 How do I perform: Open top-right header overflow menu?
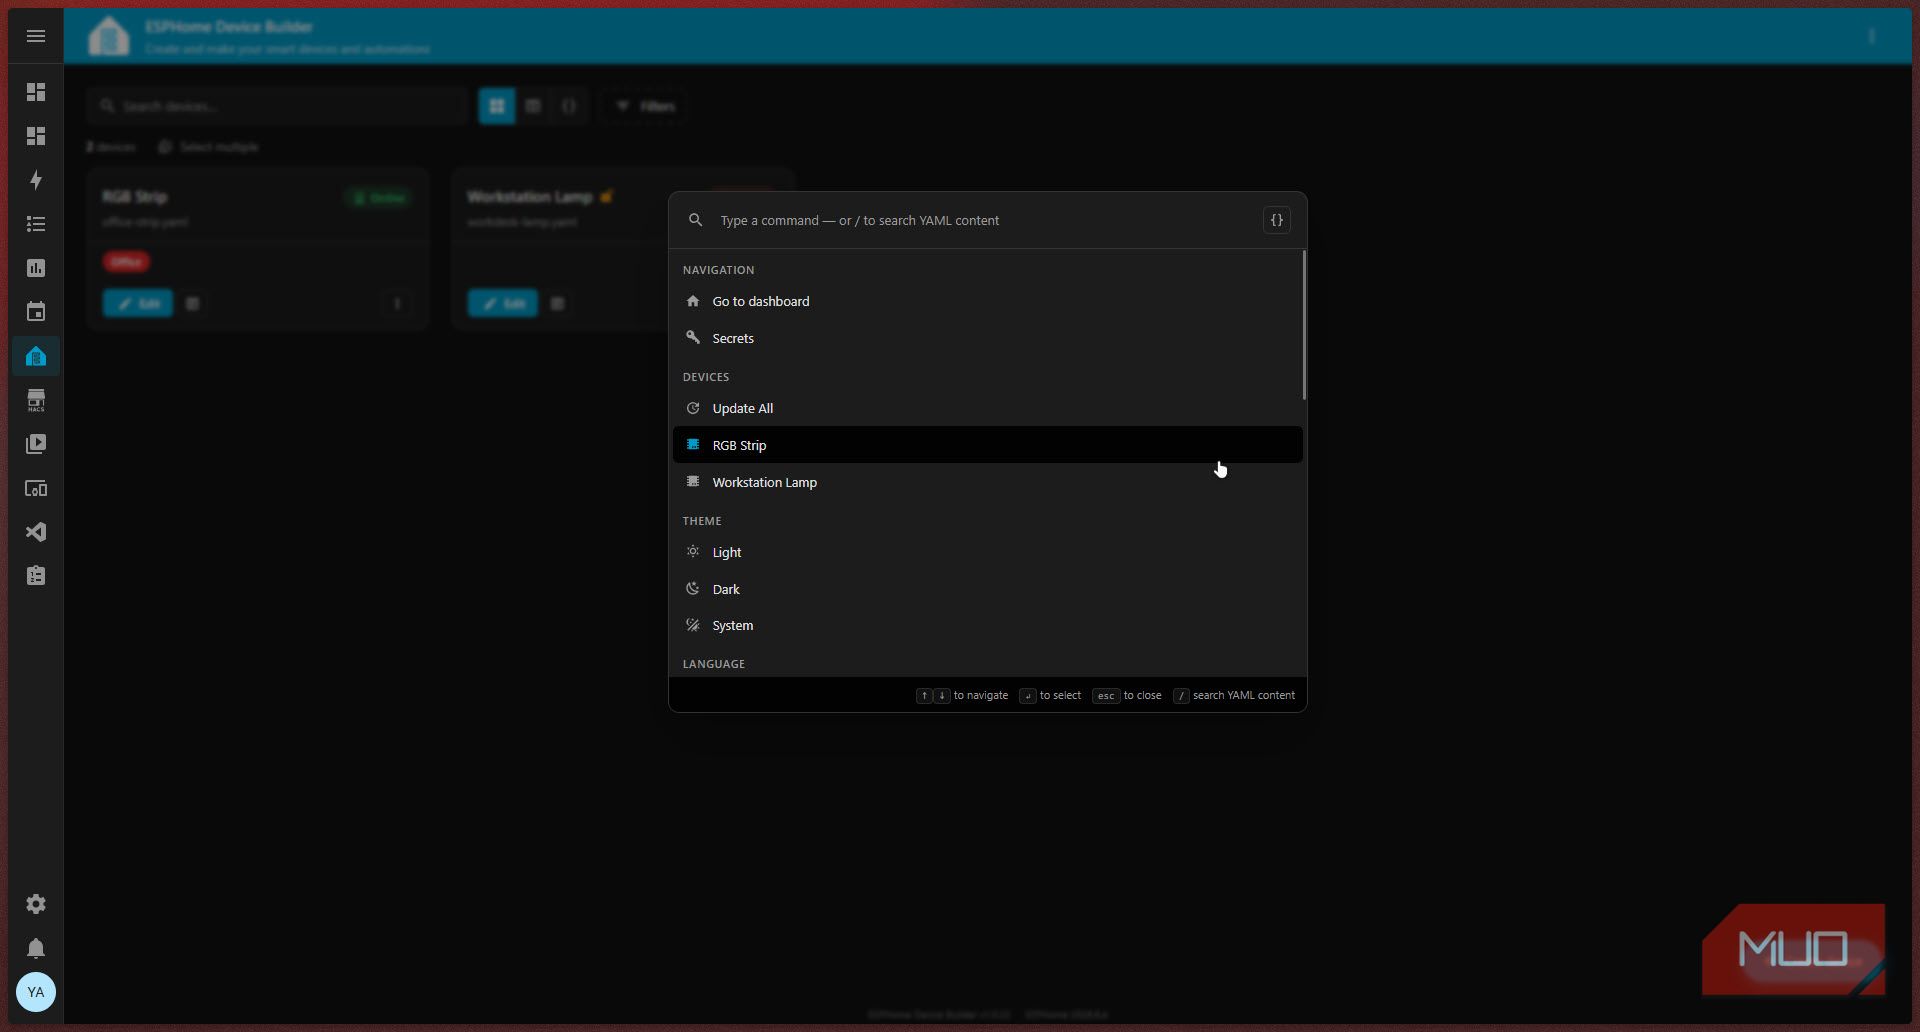point(1871,36)
